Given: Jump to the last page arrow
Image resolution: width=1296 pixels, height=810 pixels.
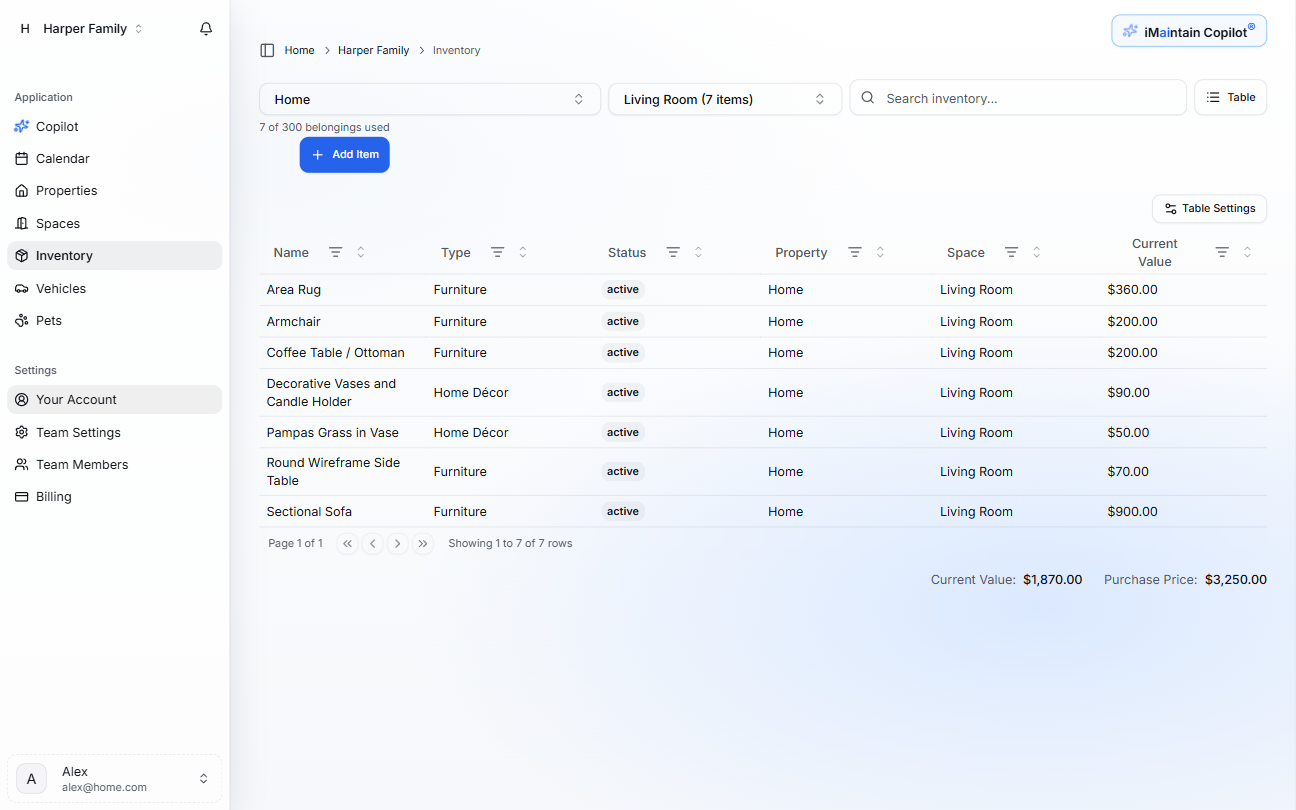Looking at the screenshot, I should (423, 544).
